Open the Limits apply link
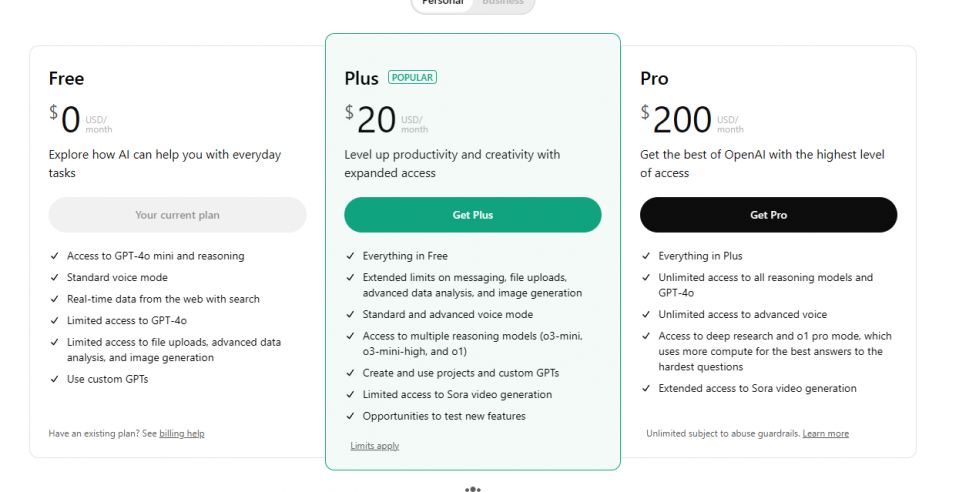Image resolution: width=959 pixels, height=492 pixels. pos(374,445)
